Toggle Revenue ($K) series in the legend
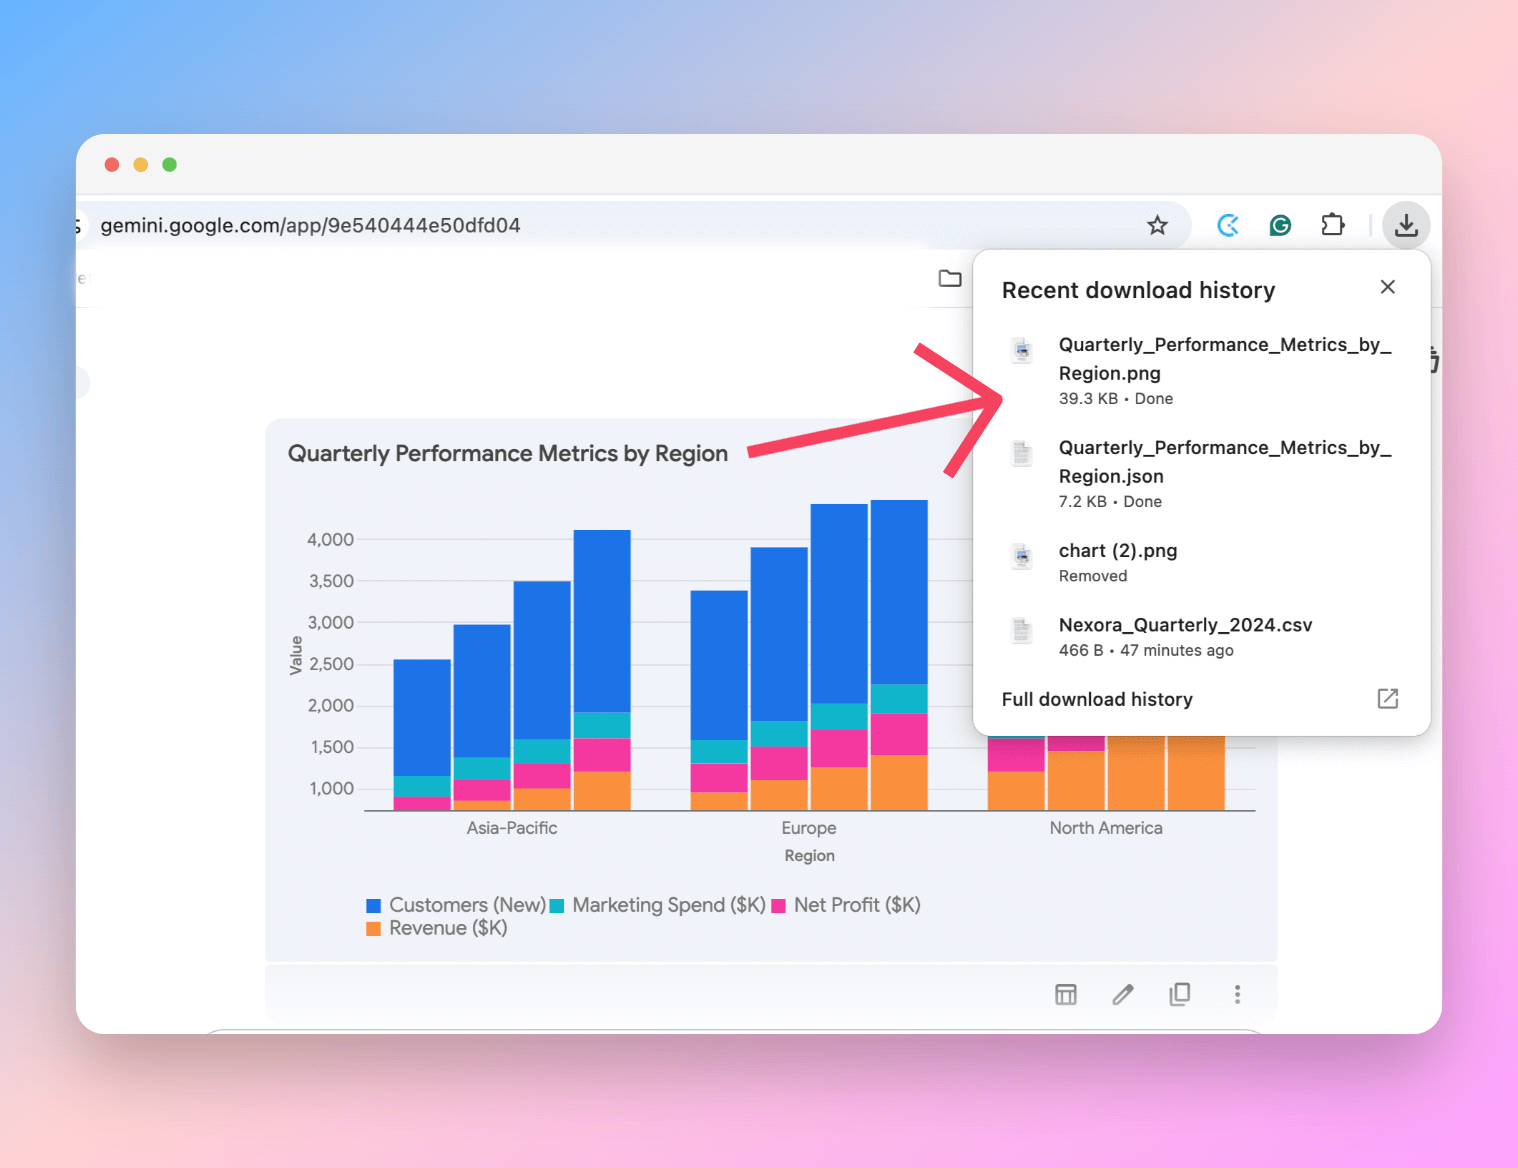The height and width of the screenshot is (1168, 1518). pyautogui.click(x=437, y=928)
